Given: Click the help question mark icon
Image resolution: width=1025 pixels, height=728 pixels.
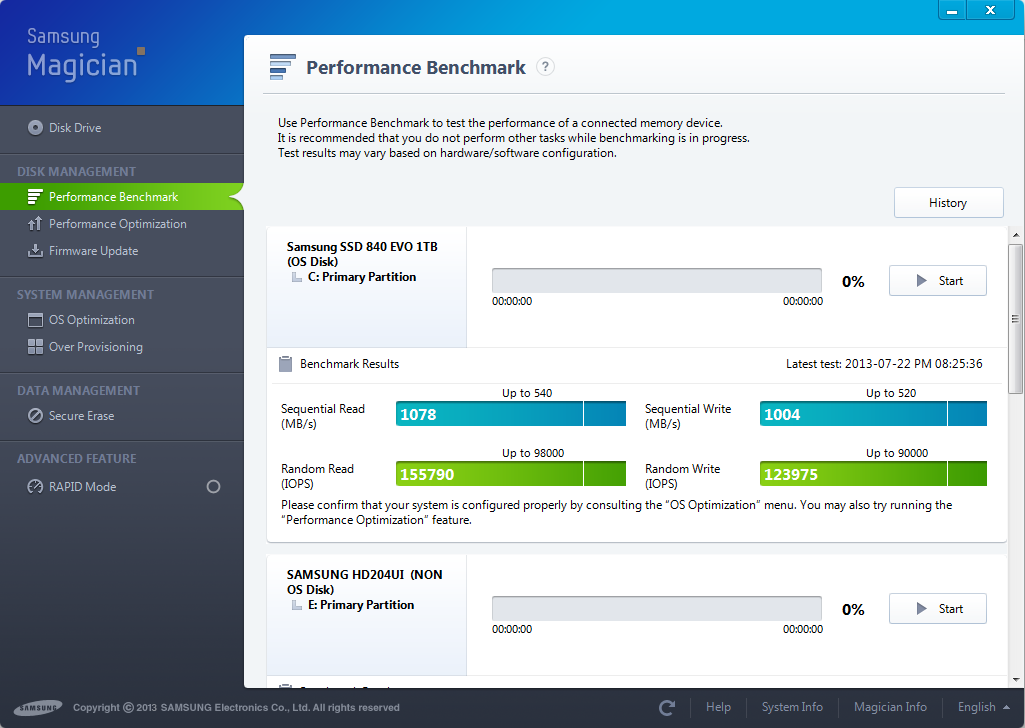Looking at the screenshot, I should (545, 67).
